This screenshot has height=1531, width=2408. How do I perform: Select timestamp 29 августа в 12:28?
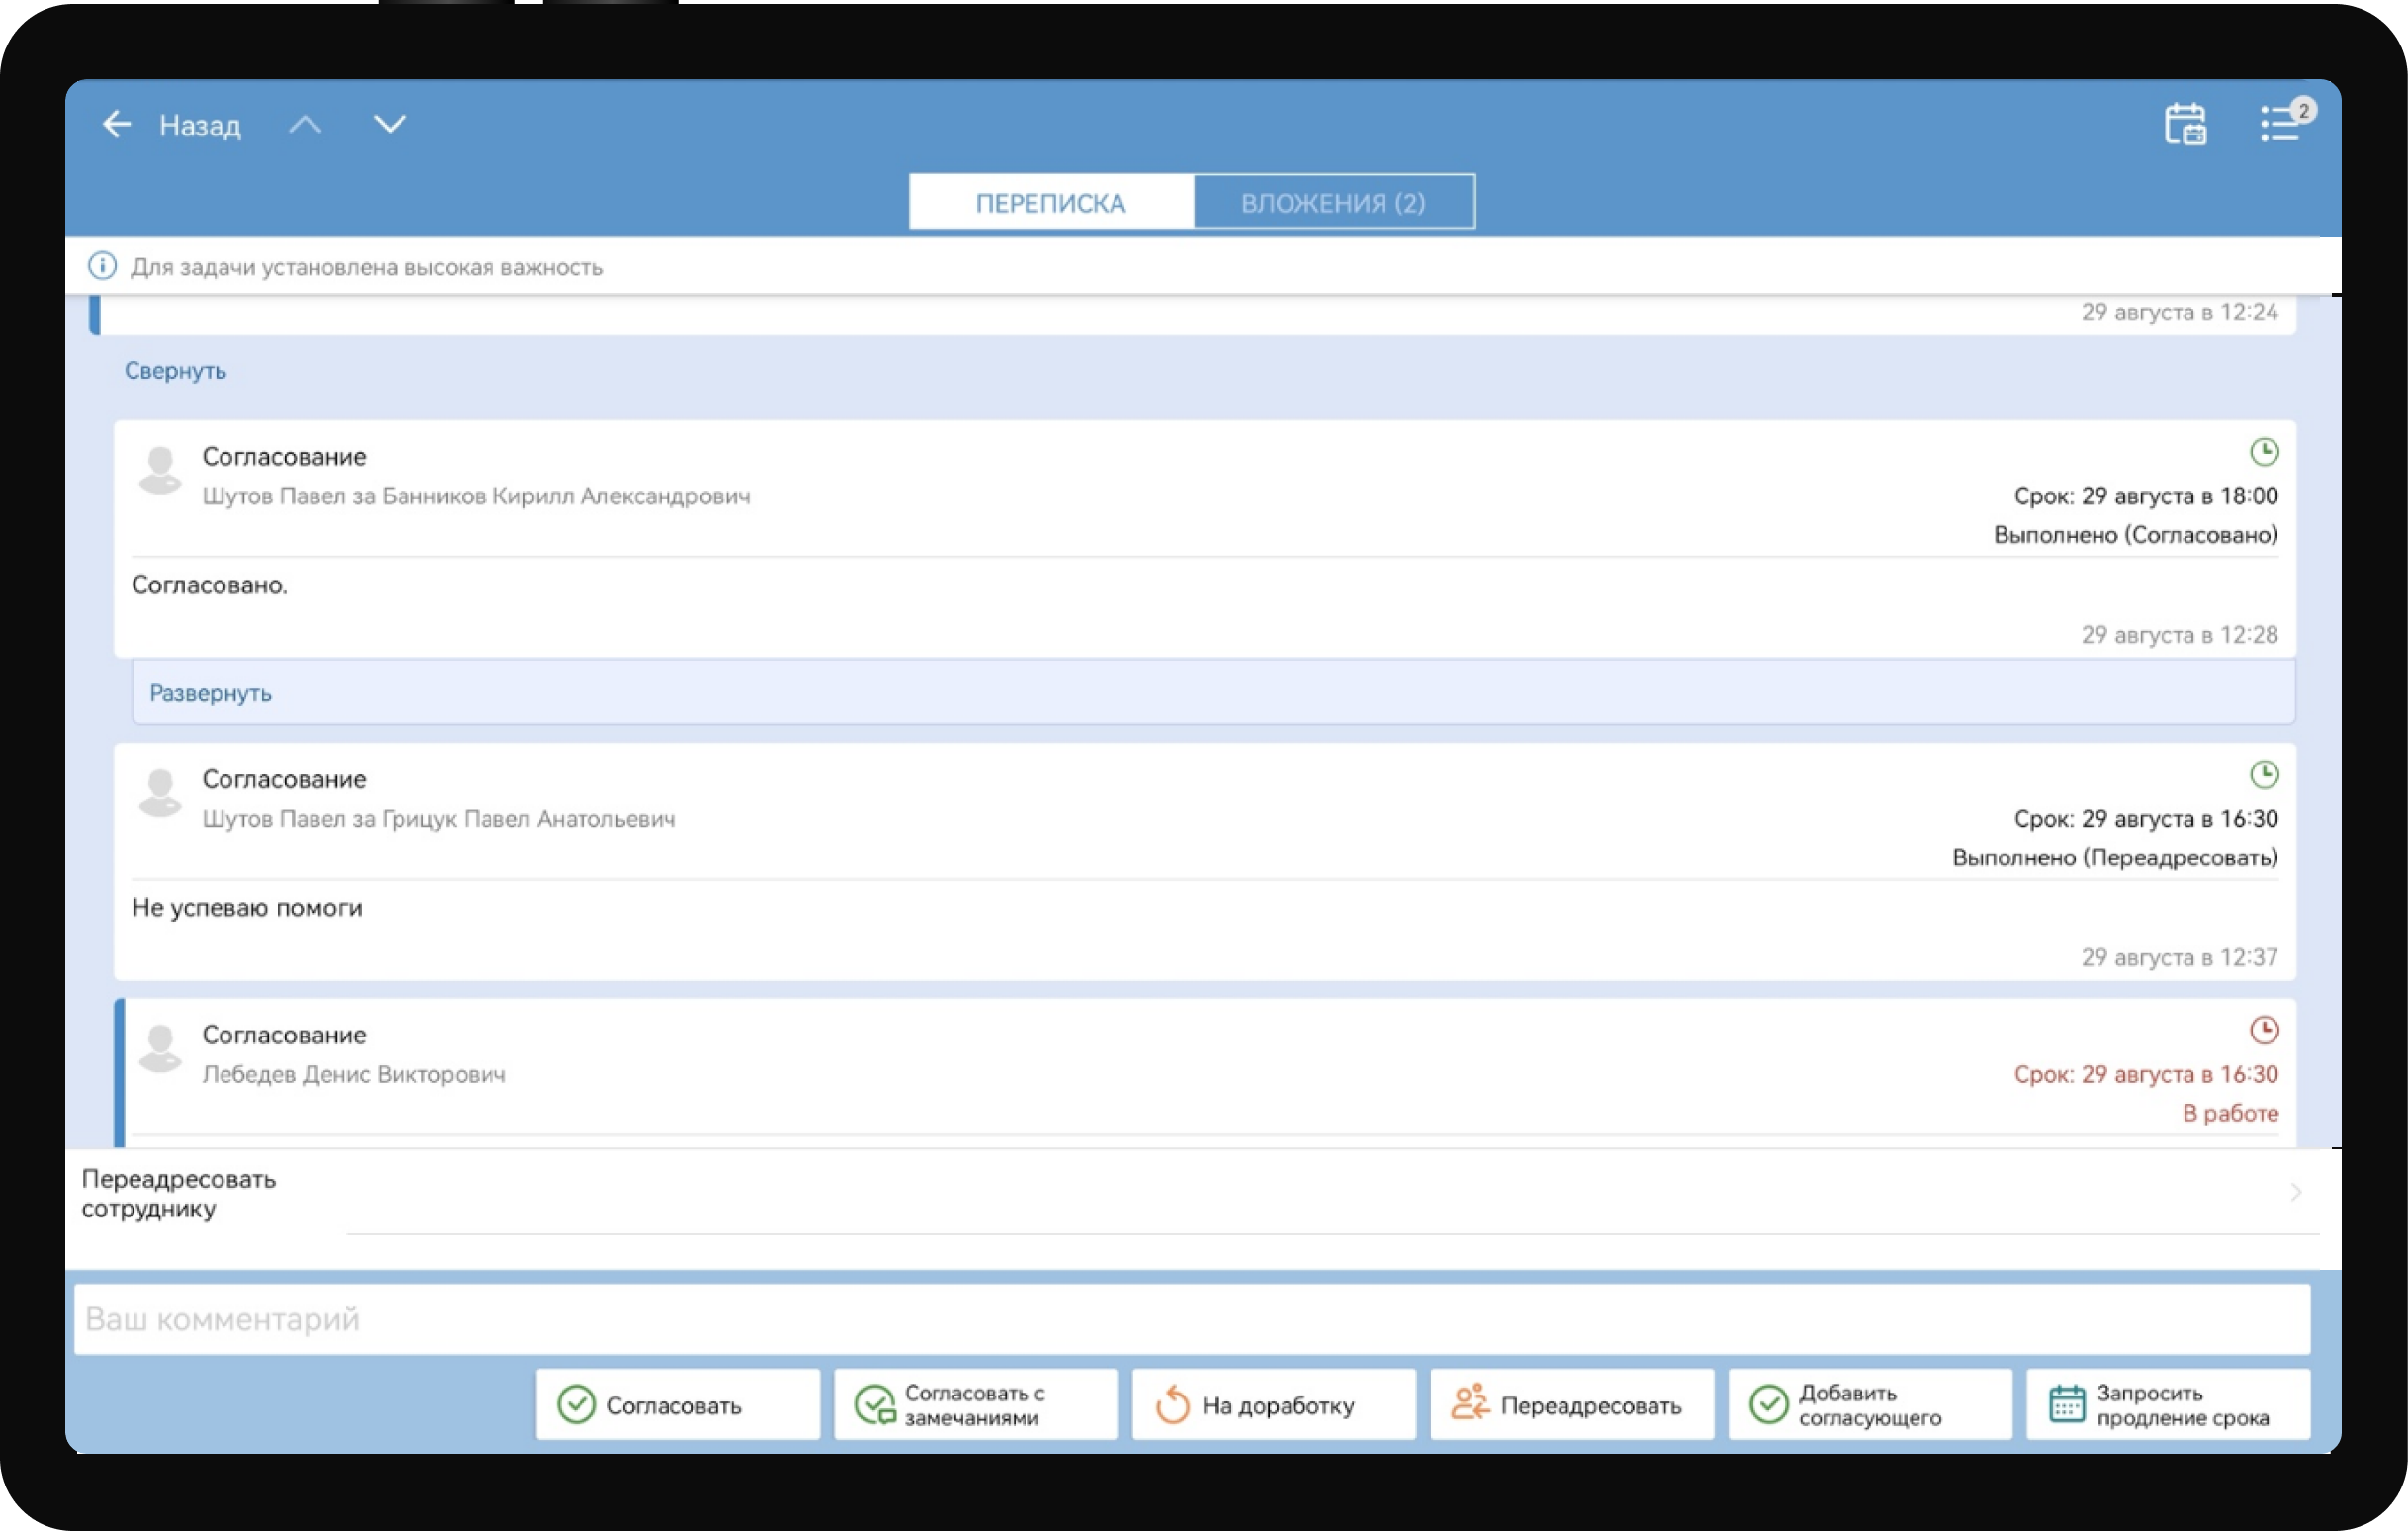[x=2180, y=635]
